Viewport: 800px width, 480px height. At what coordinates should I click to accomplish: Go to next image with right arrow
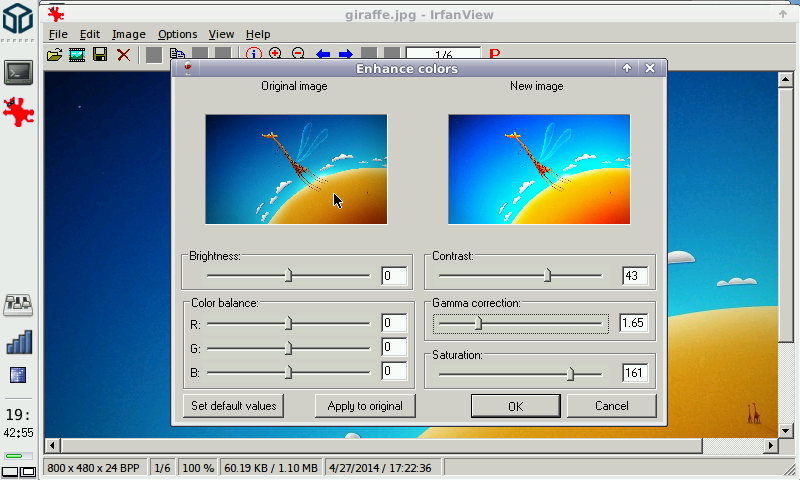pos(345,54)
